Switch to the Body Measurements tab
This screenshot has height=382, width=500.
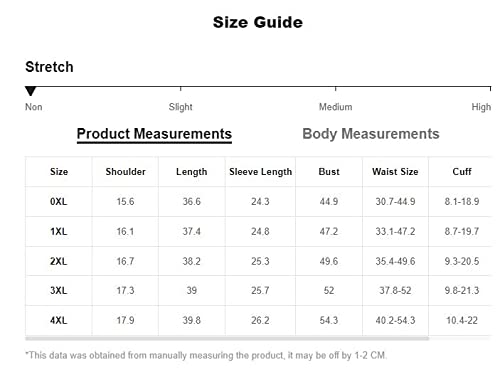click(371, 134)
